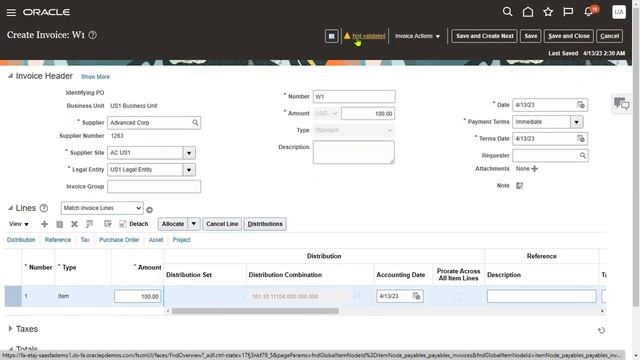Open Match Invoice Lines combo box

point(102,208)
